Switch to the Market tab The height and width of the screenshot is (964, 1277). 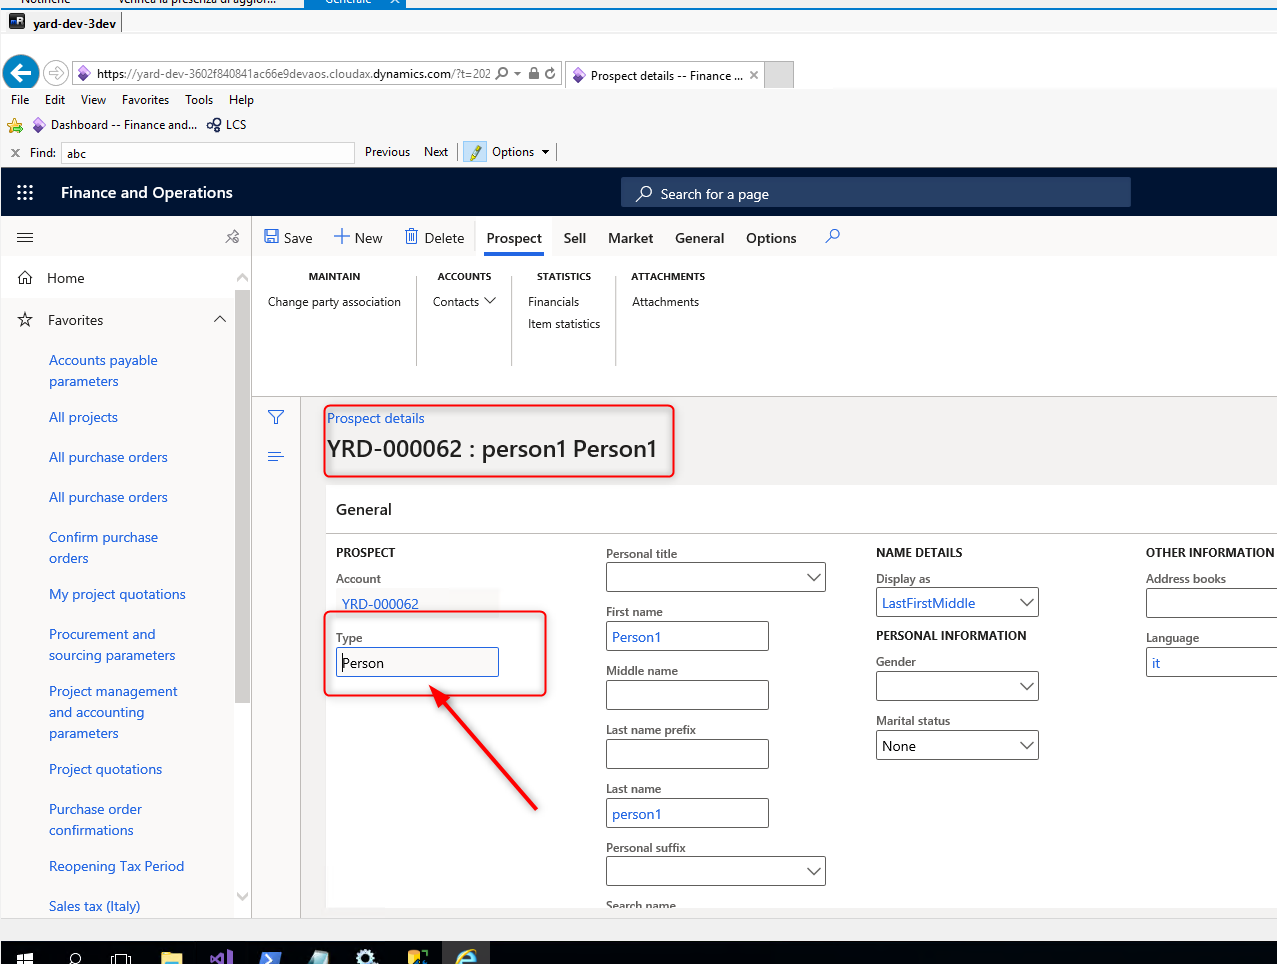(x=630, y=238)
